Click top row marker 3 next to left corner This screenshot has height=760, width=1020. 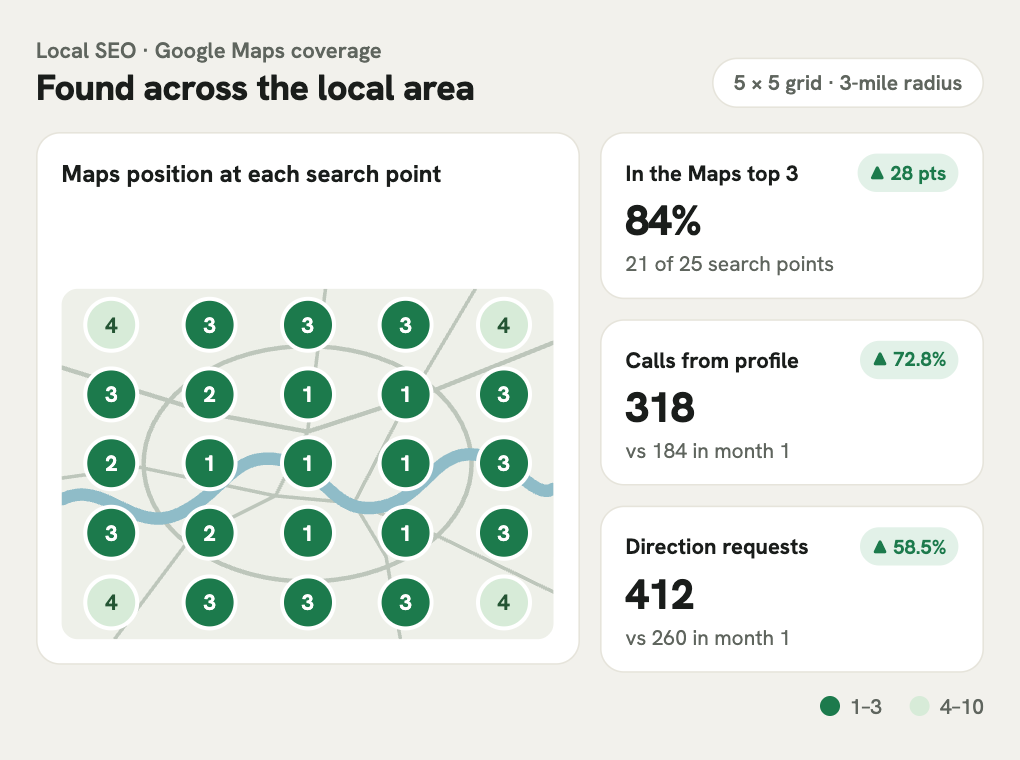209,325
